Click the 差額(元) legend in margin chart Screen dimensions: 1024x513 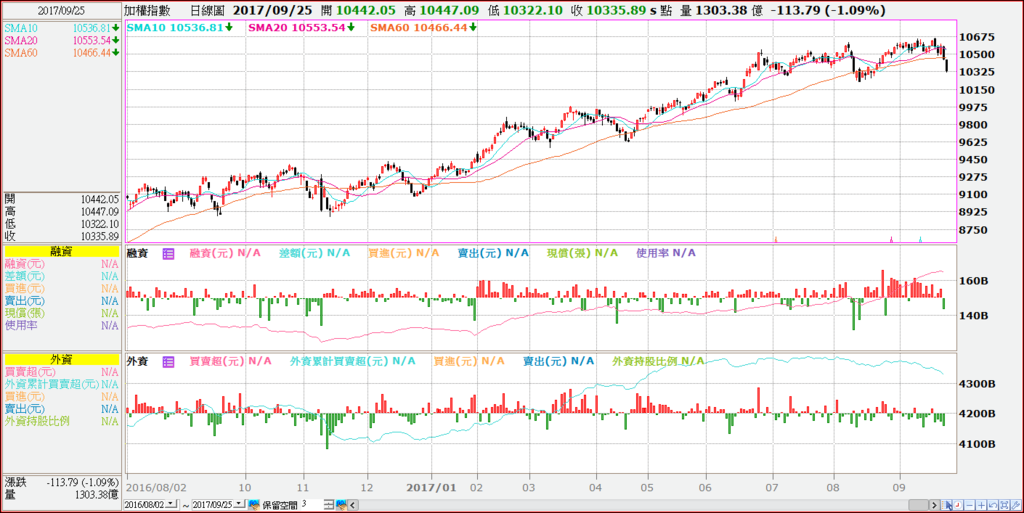coord(314,253)
